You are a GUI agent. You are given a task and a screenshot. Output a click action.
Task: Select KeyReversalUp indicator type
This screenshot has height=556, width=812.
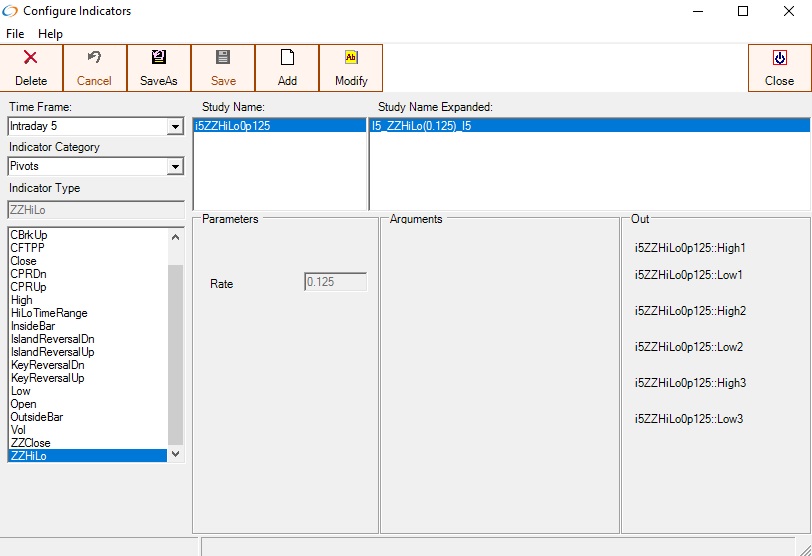pos(47,378)
